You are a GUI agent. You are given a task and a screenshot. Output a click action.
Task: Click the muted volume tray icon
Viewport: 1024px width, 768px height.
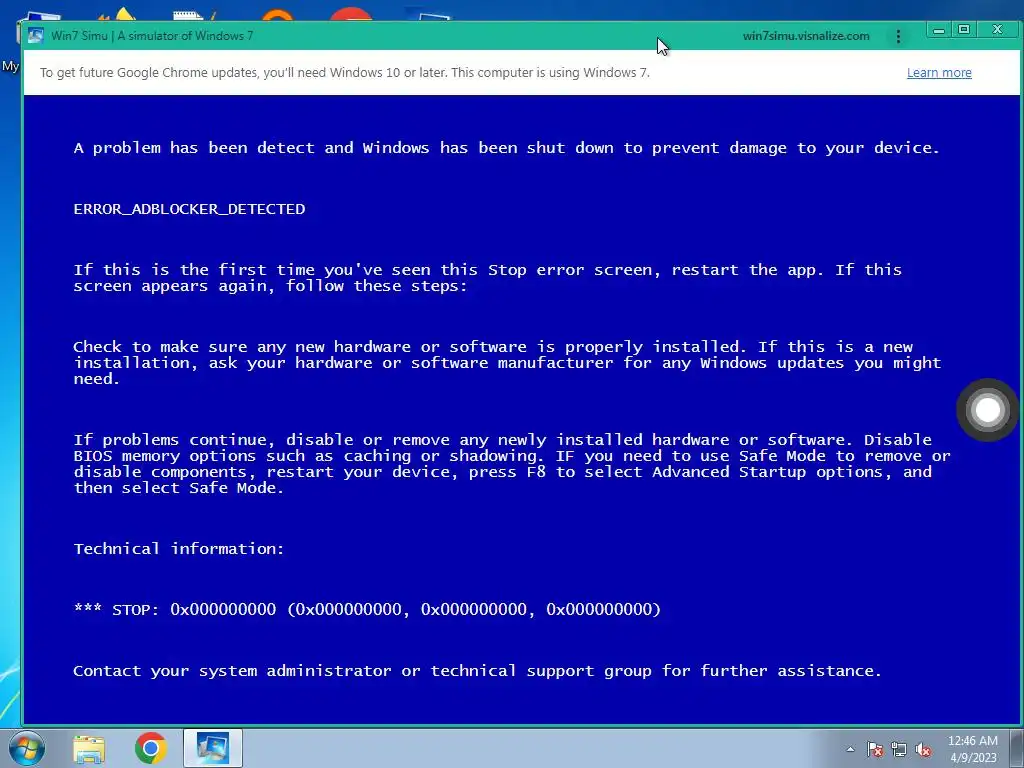[x=923, y=750]
